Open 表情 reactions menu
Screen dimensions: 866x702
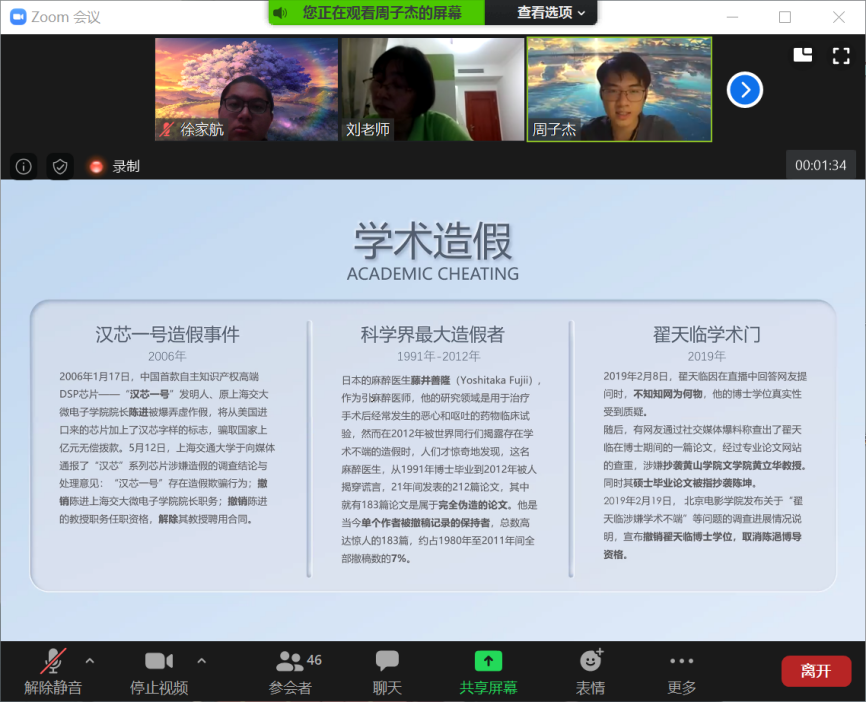pyautogui.click(x=590, y=671)
